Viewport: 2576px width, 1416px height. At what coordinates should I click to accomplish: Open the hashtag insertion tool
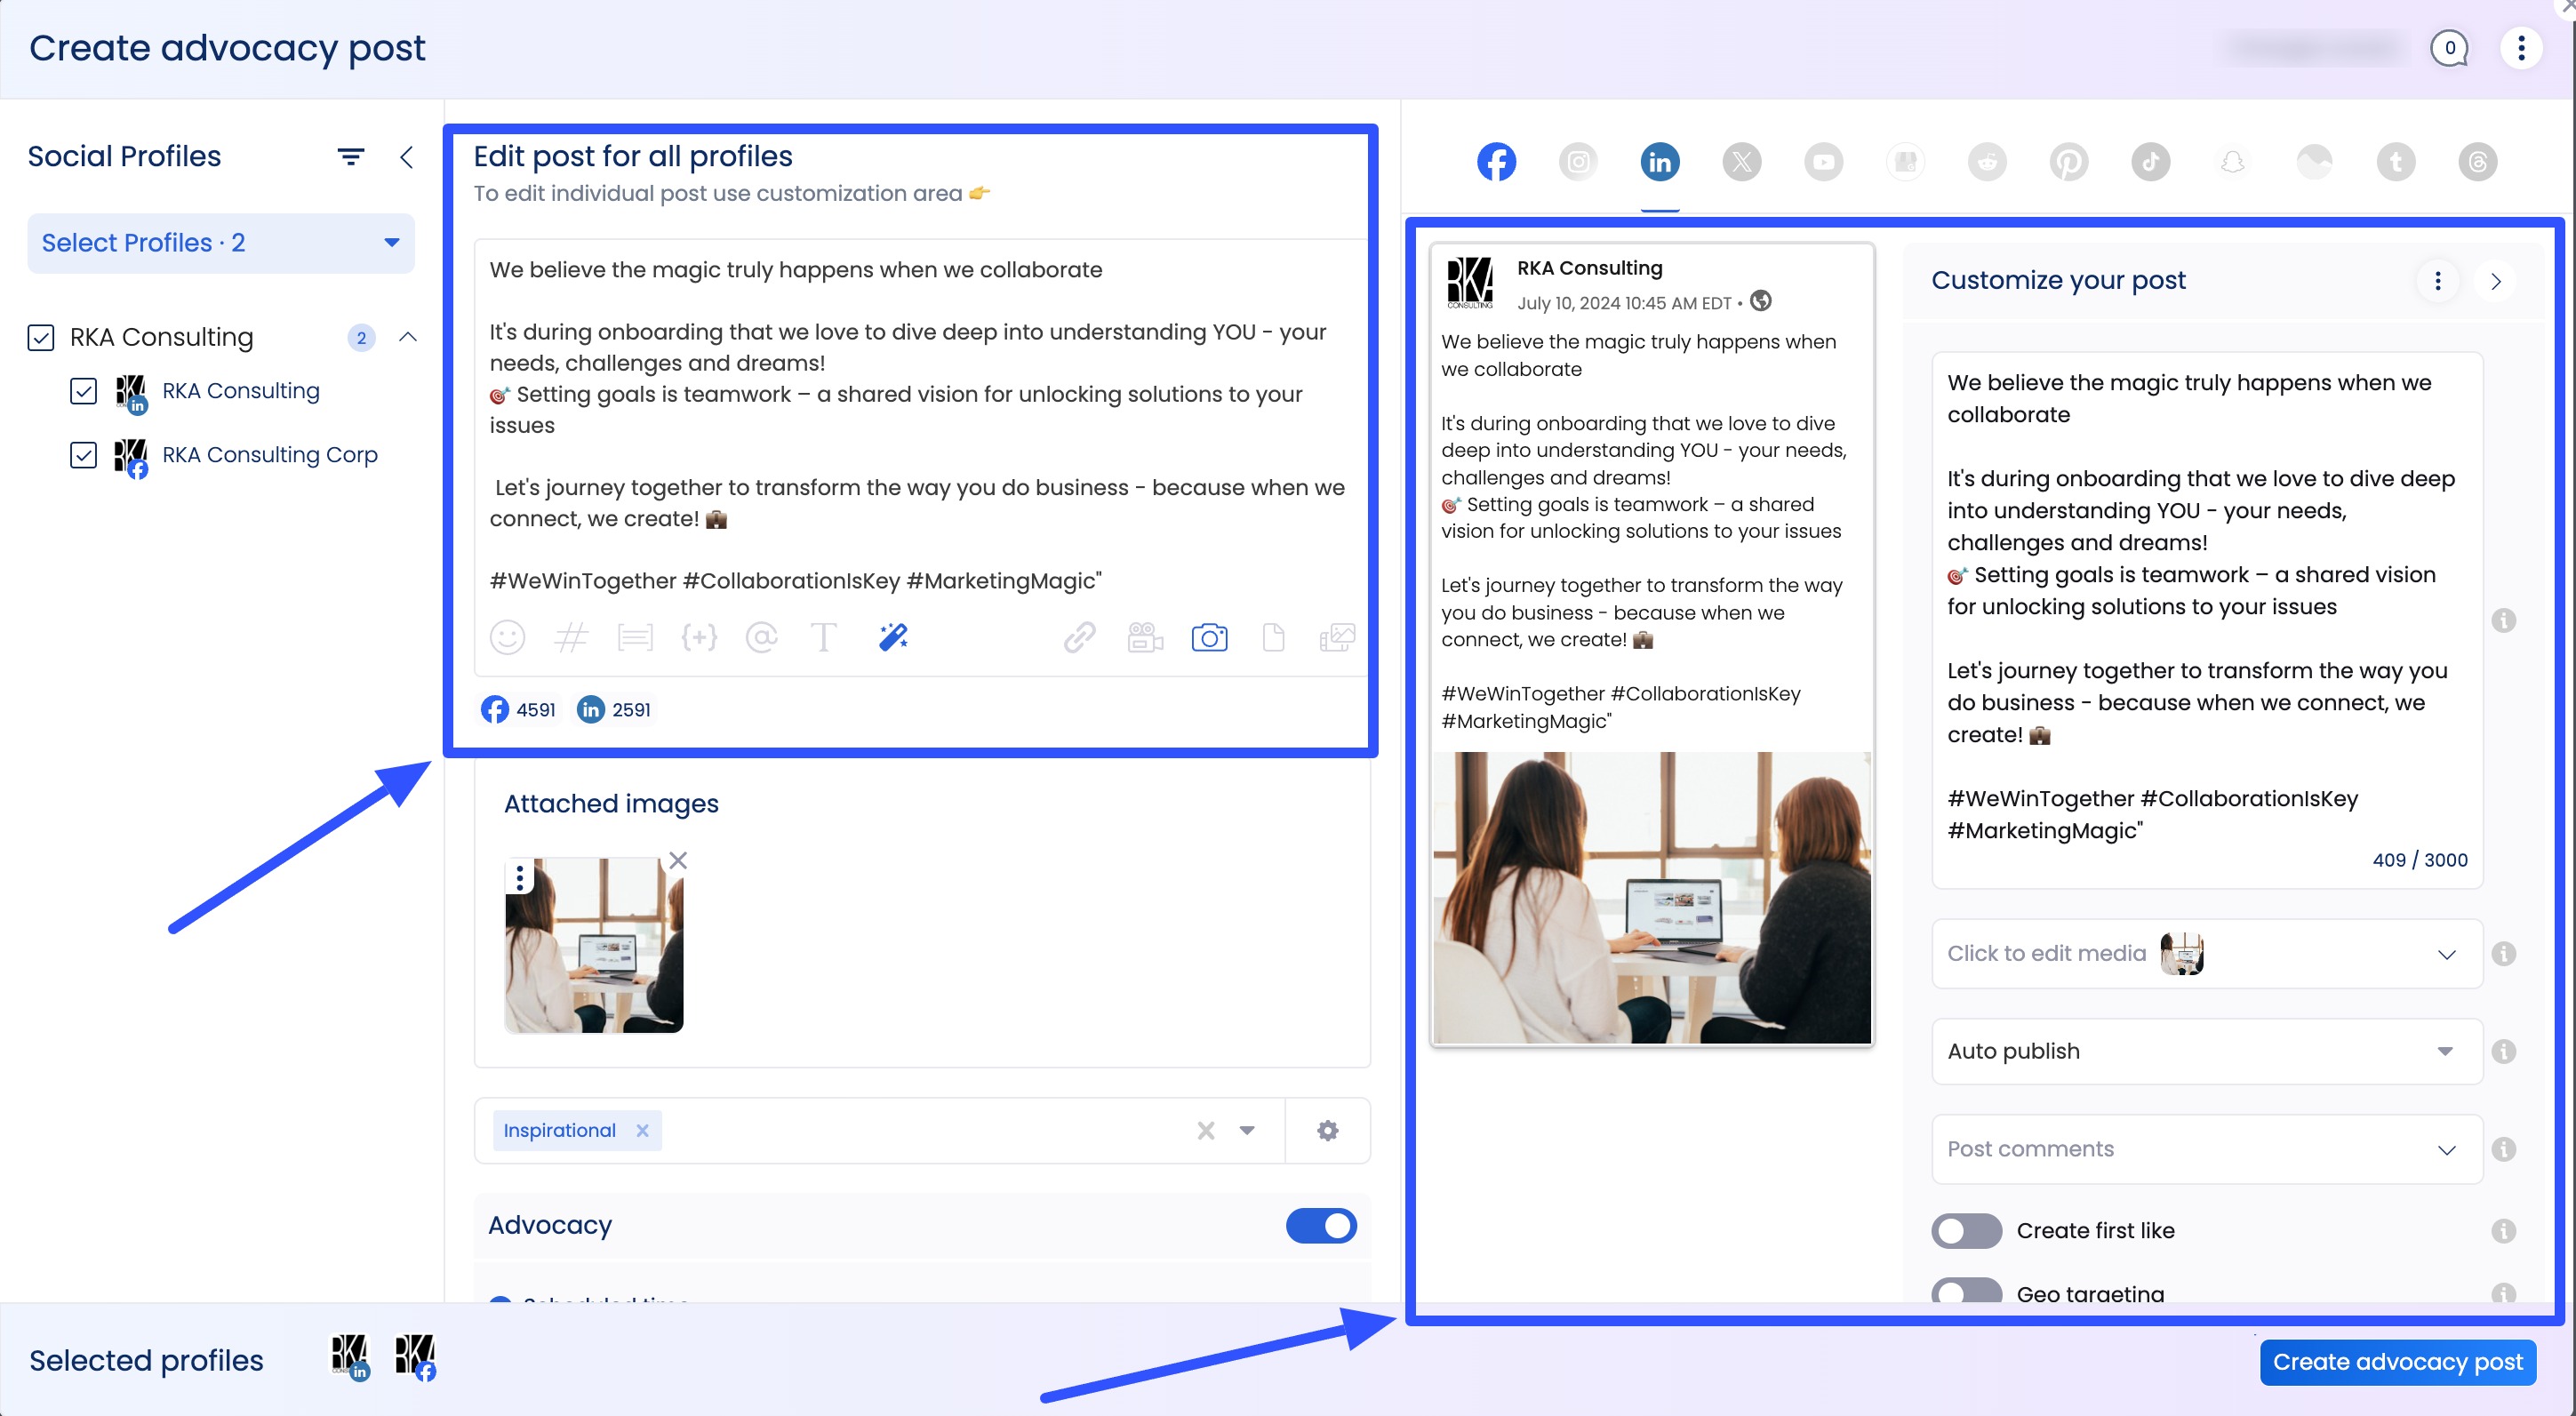pyautogui.click(x=572, y=637)
